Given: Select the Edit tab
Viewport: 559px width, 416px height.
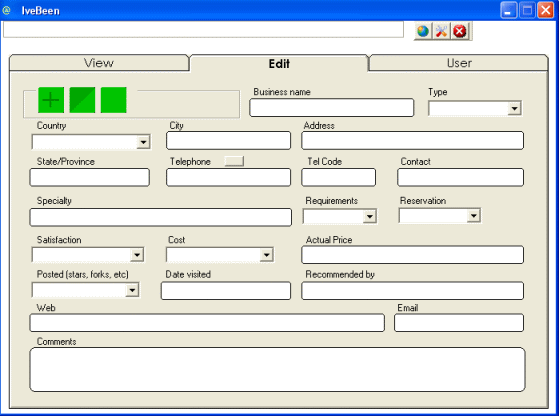Looking at the screenshot, I should coord(279,63).
